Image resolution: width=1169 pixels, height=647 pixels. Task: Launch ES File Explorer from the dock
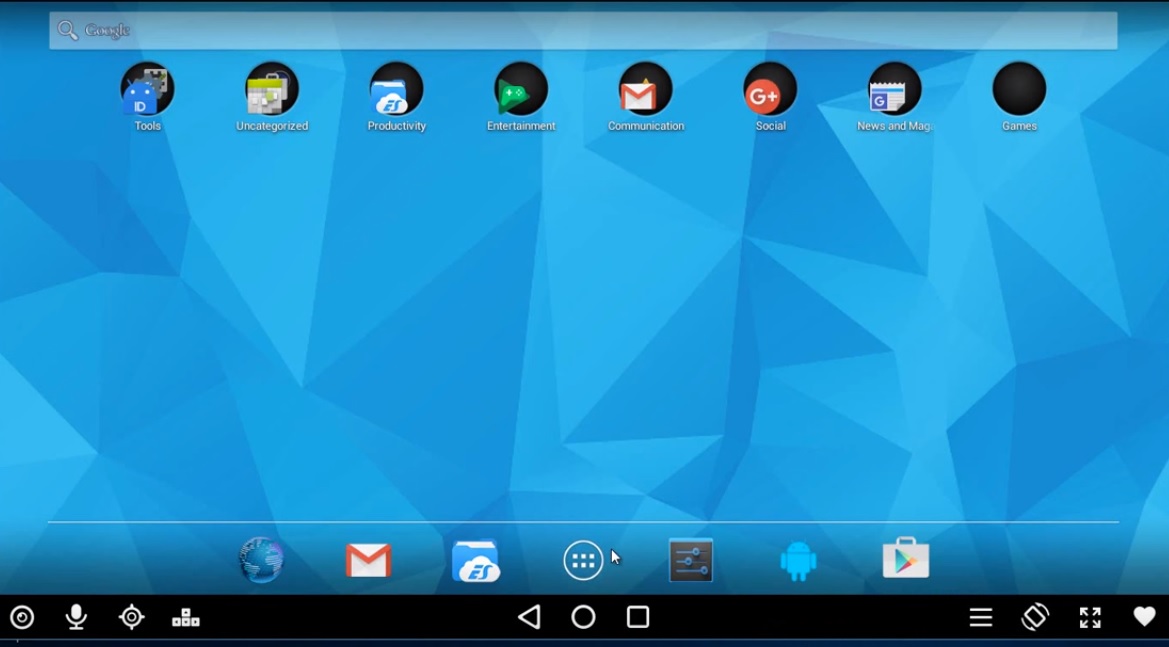point(476,561)
